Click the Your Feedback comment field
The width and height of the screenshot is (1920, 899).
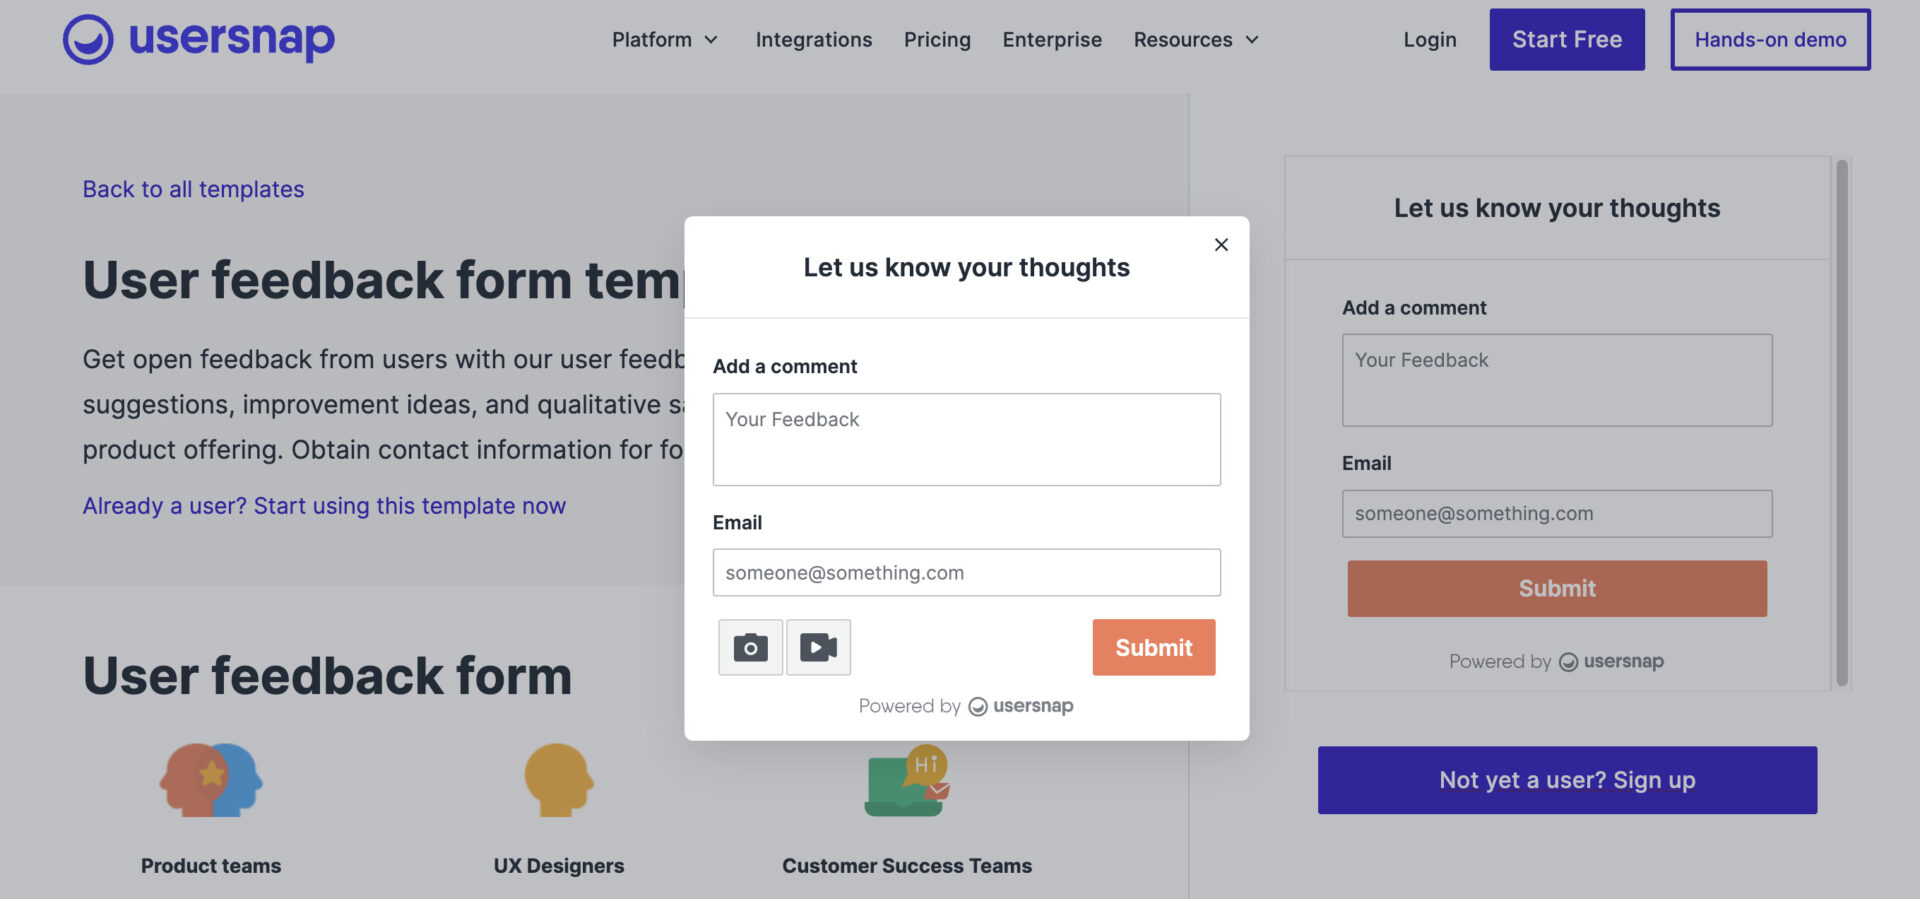tap(966, 439)
